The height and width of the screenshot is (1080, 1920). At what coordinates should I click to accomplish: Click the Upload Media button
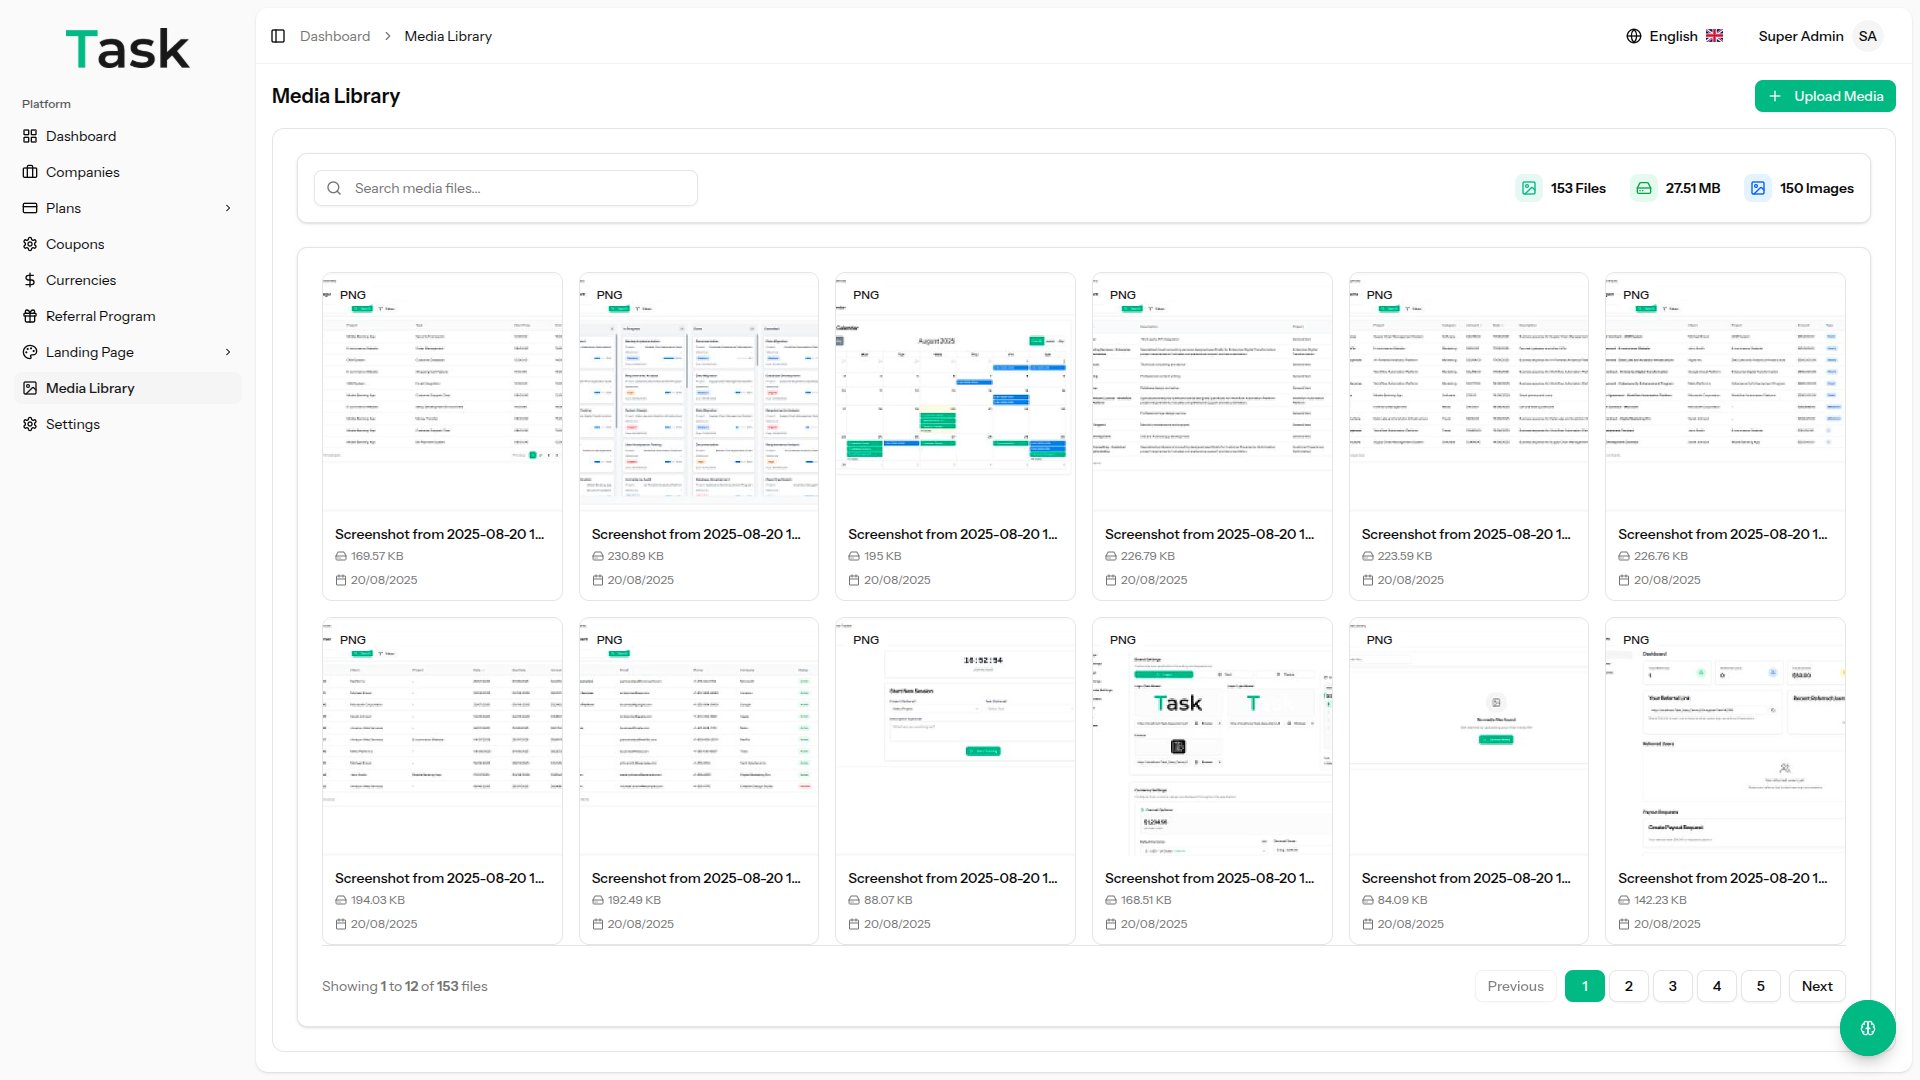click(x=1825, y=96)
